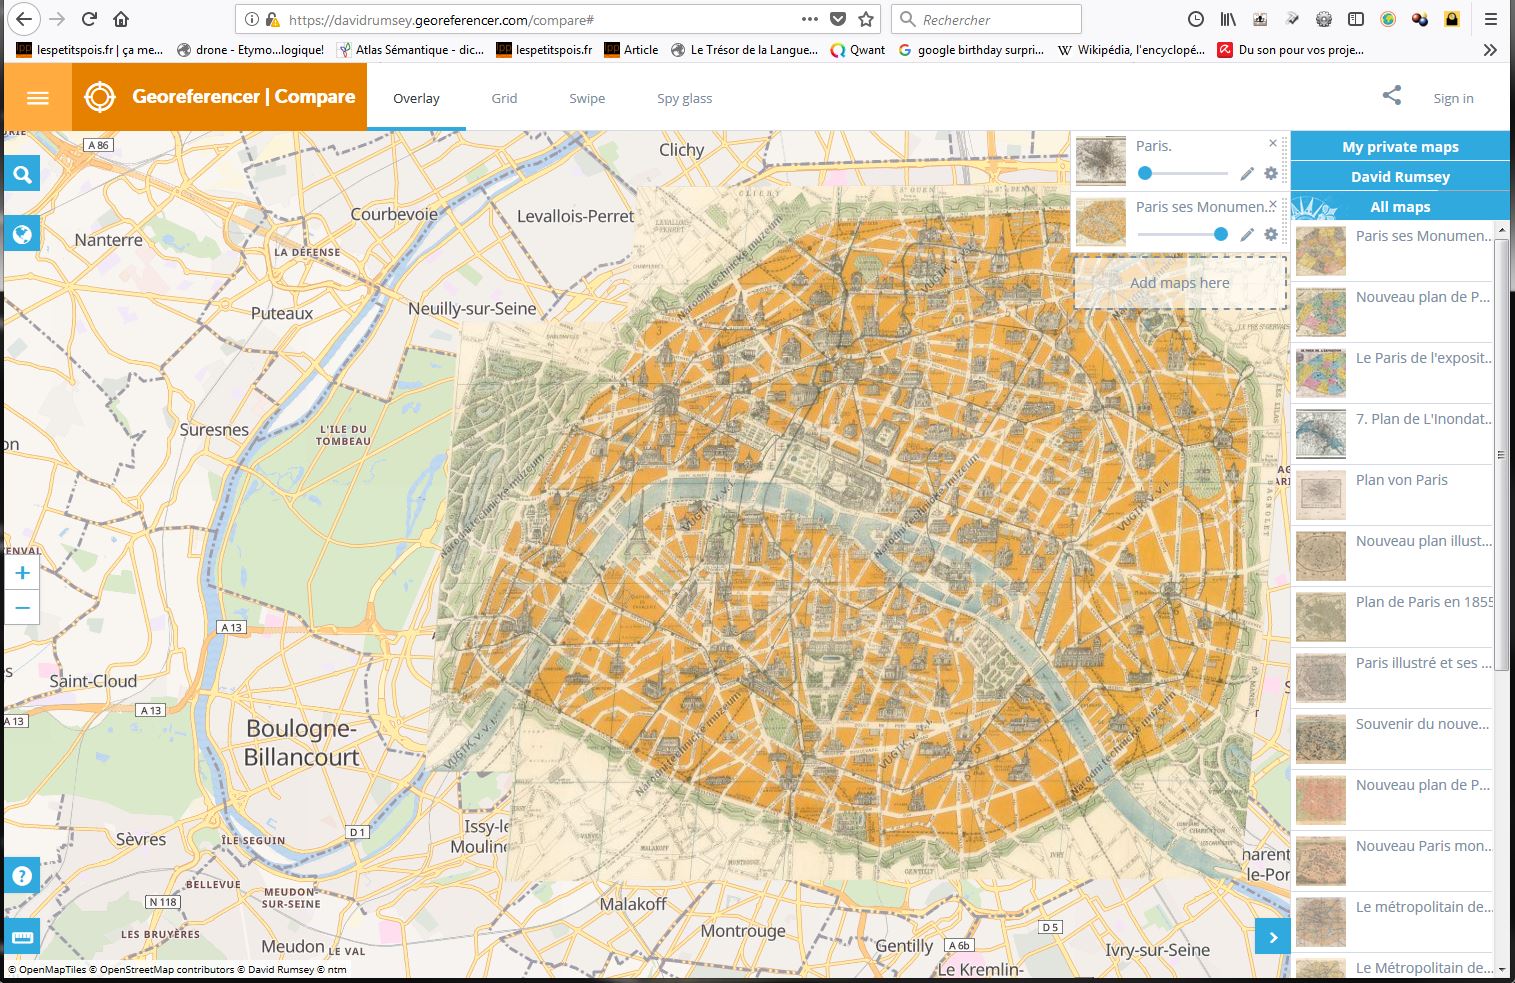
Task: Collapse the right maps sidebar with arrow
Action: pyautogui.click(x=1272, y=937)
